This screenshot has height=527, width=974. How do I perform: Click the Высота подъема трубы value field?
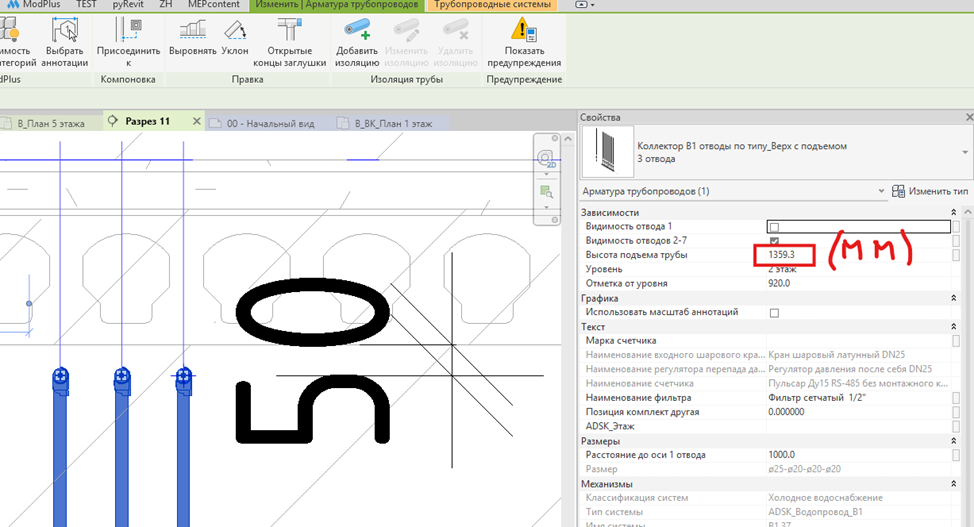point(859,255)
